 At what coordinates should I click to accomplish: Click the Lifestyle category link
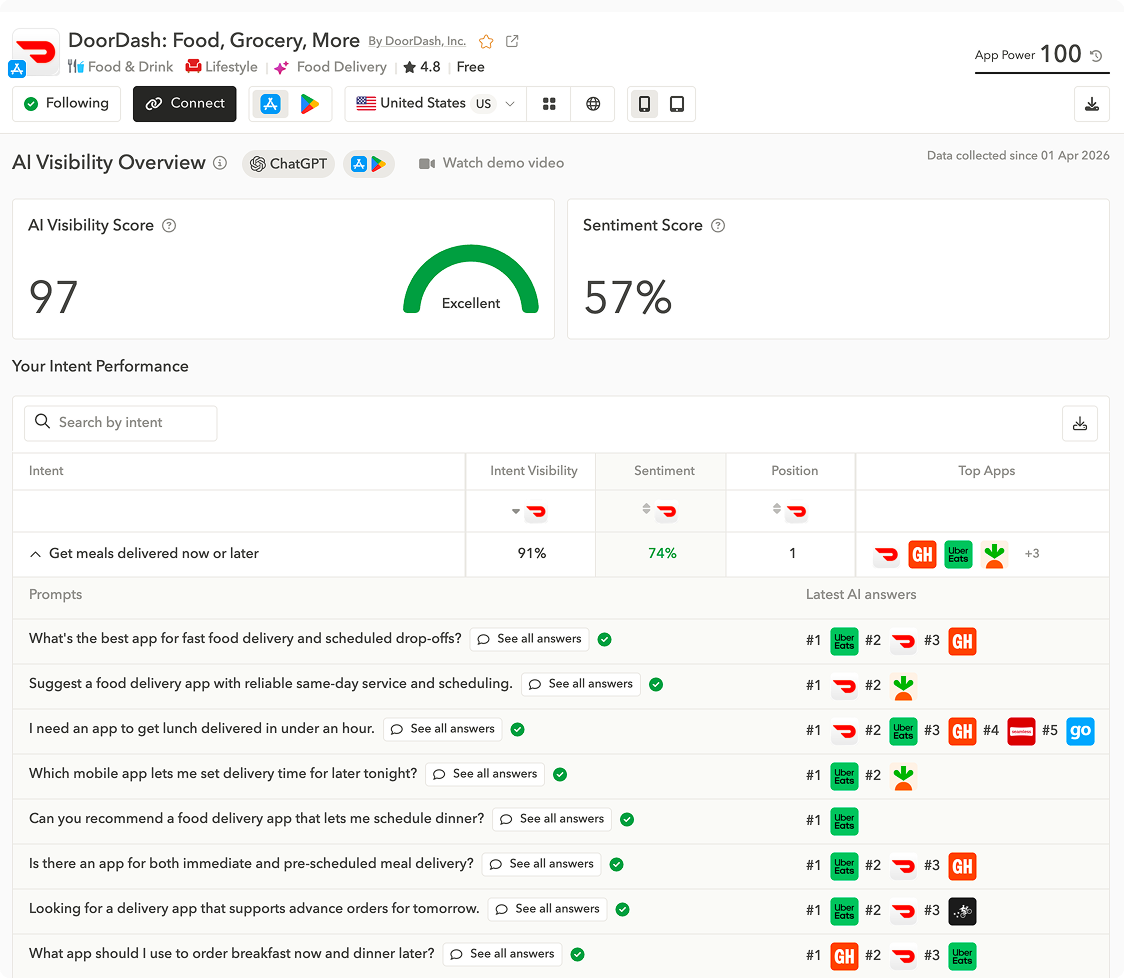pos(222,67)
